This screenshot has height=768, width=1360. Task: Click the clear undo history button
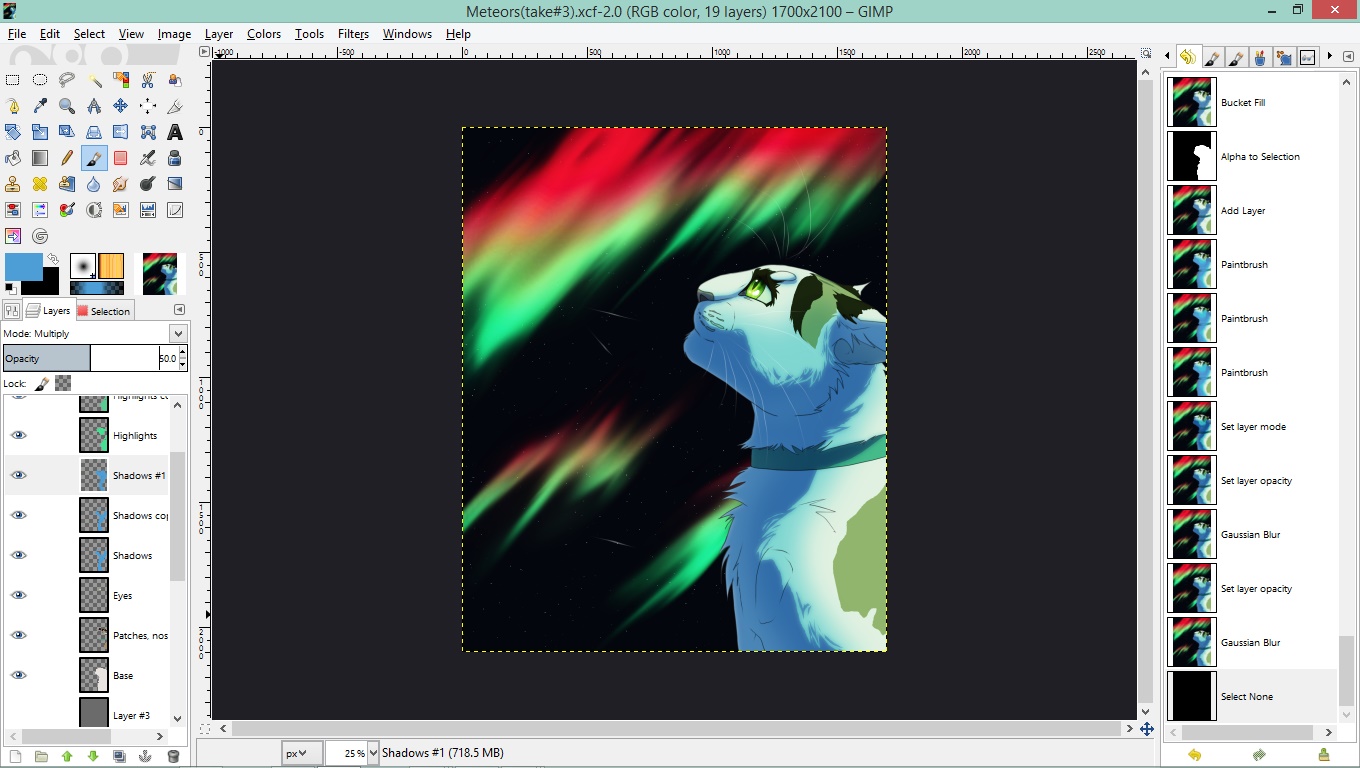pos(1324,755)
